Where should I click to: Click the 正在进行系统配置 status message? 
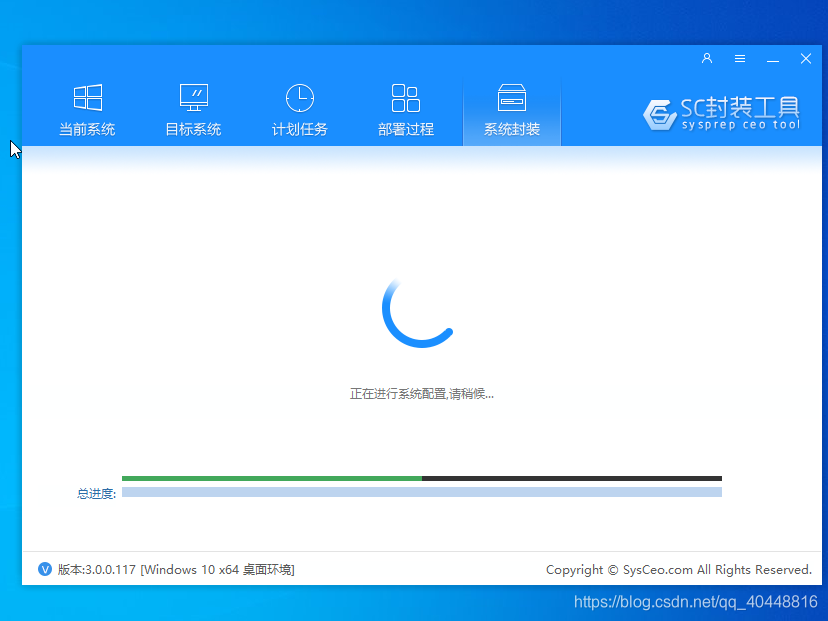pos(421,394)
